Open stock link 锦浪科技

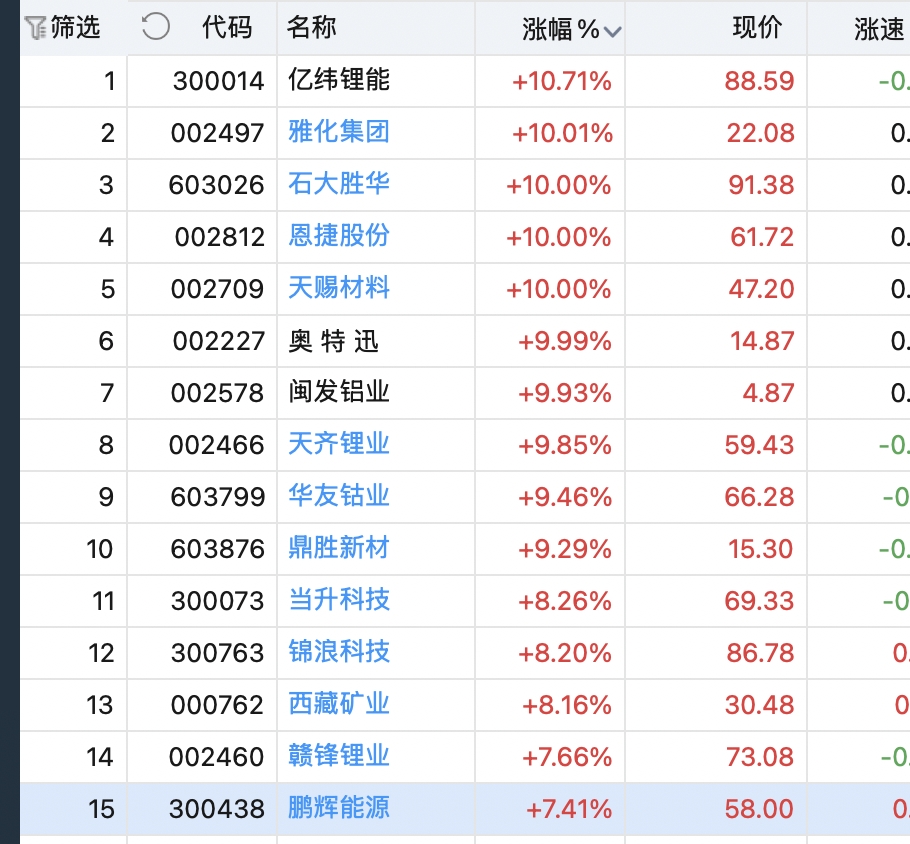click(339, 652)
